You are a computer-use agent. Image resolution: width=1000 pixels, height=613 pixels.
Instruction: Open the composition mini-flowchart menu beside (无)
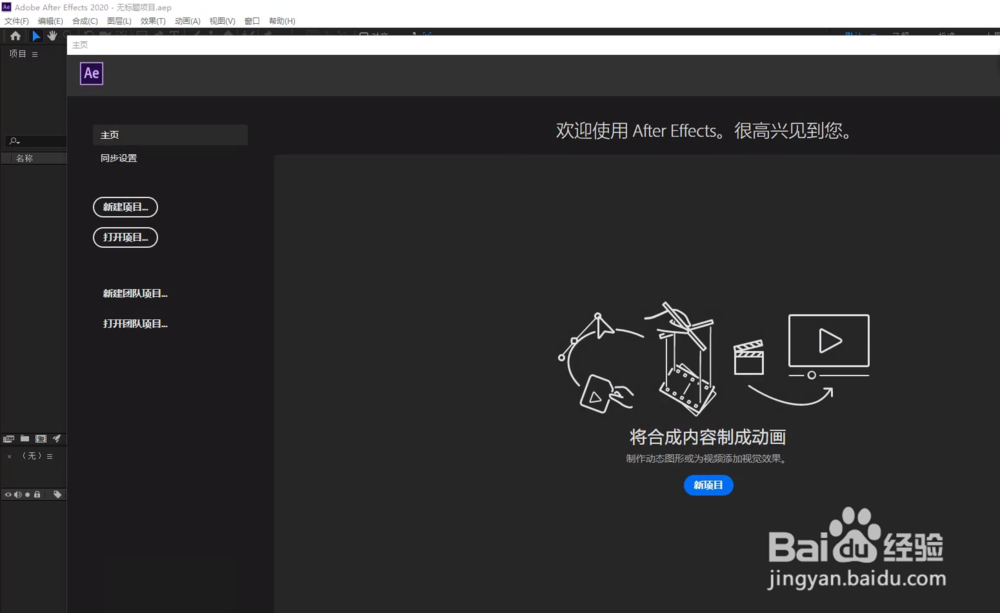point(50,456)
